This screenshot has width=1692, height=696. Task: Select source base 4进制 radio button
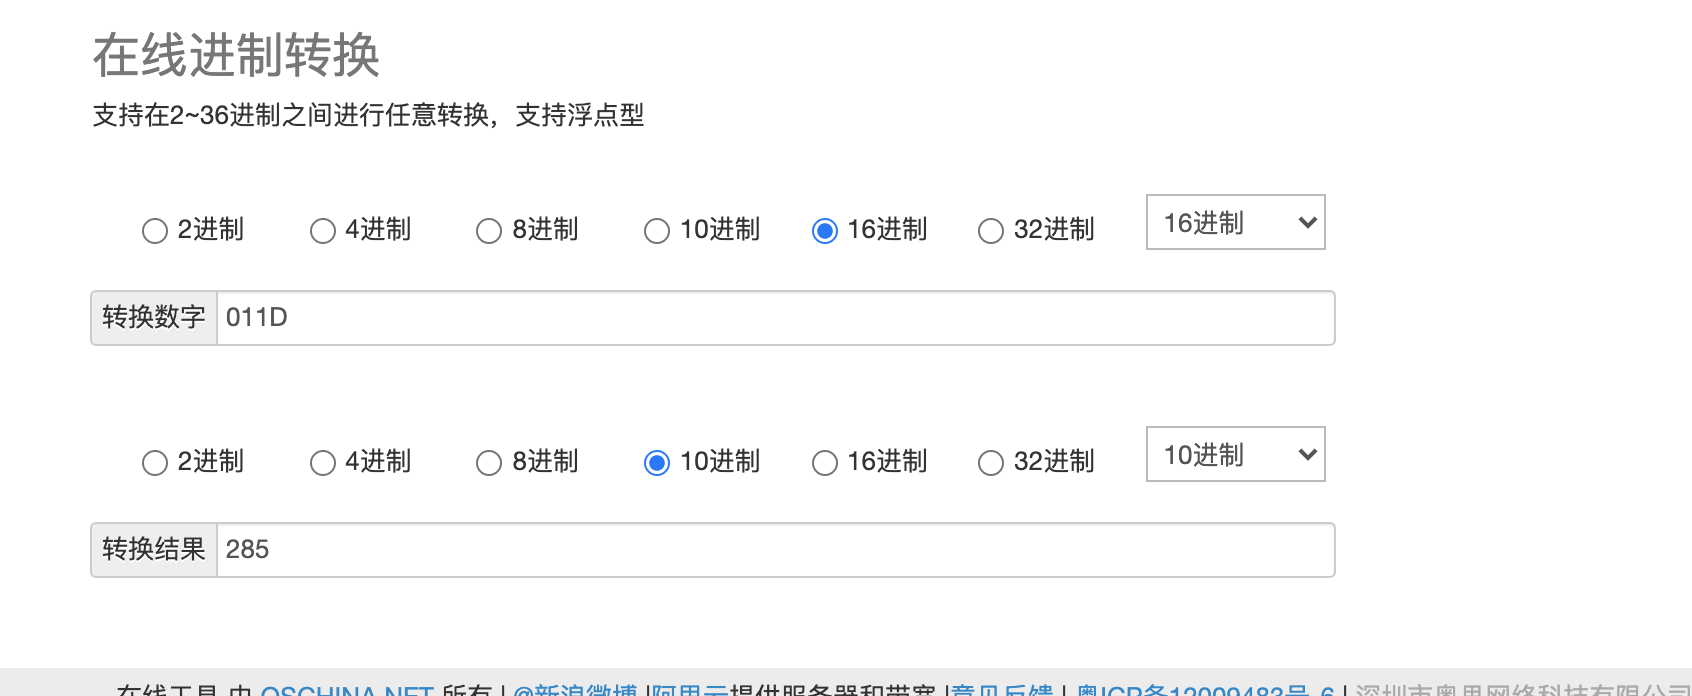pos(323,231)
